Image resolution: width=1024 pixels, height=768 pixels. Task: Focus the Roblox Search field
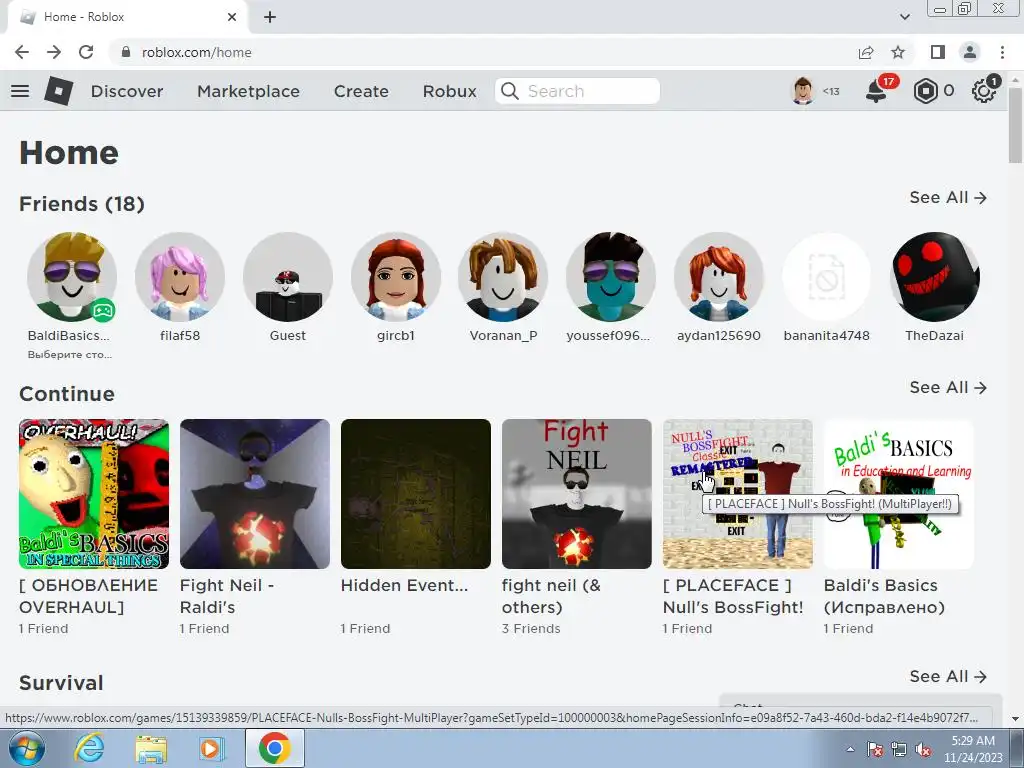click(x=577, y=91)
